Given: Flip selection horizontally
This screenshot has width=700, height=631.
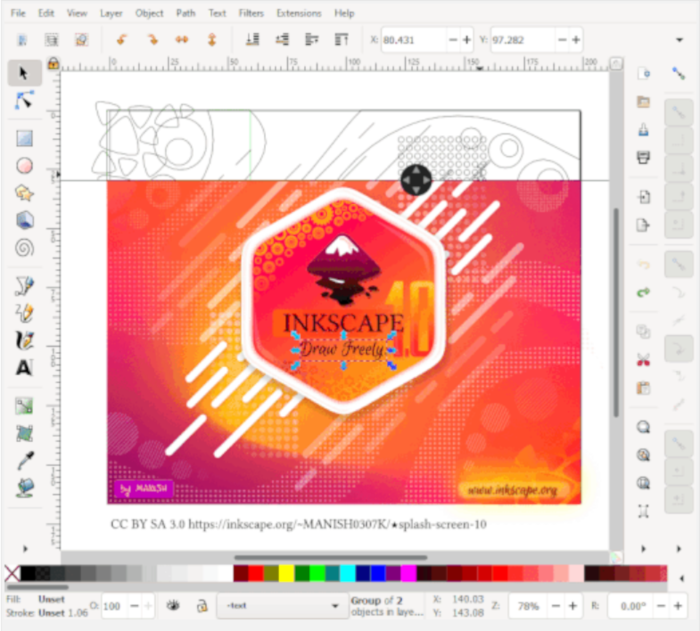Looking at the screenshot, I should pos(182,40).
